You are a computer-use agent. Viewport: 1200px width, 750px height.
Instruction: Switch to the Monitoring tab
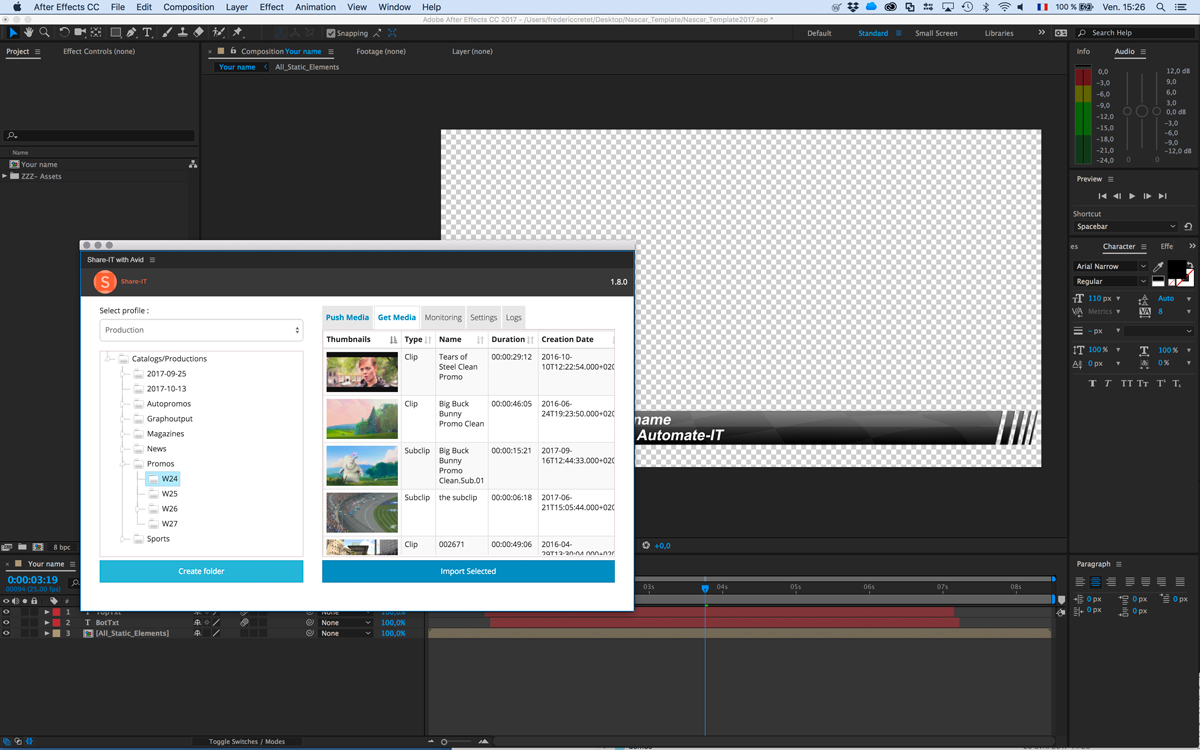point(443,318)
